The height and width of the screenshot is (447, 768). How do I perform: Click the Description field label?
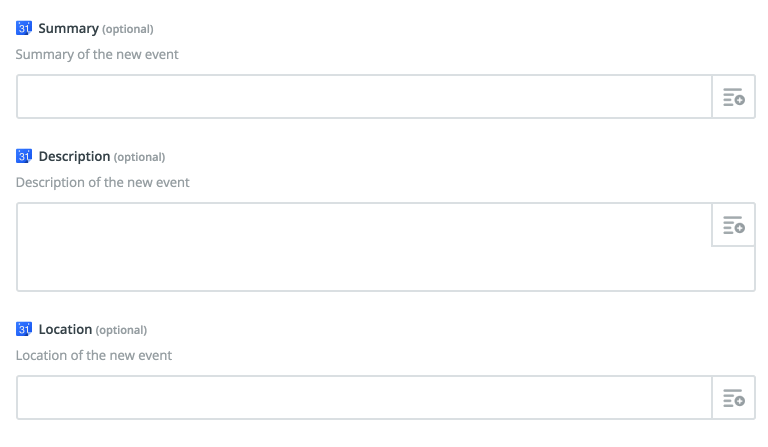click(74, 157)
